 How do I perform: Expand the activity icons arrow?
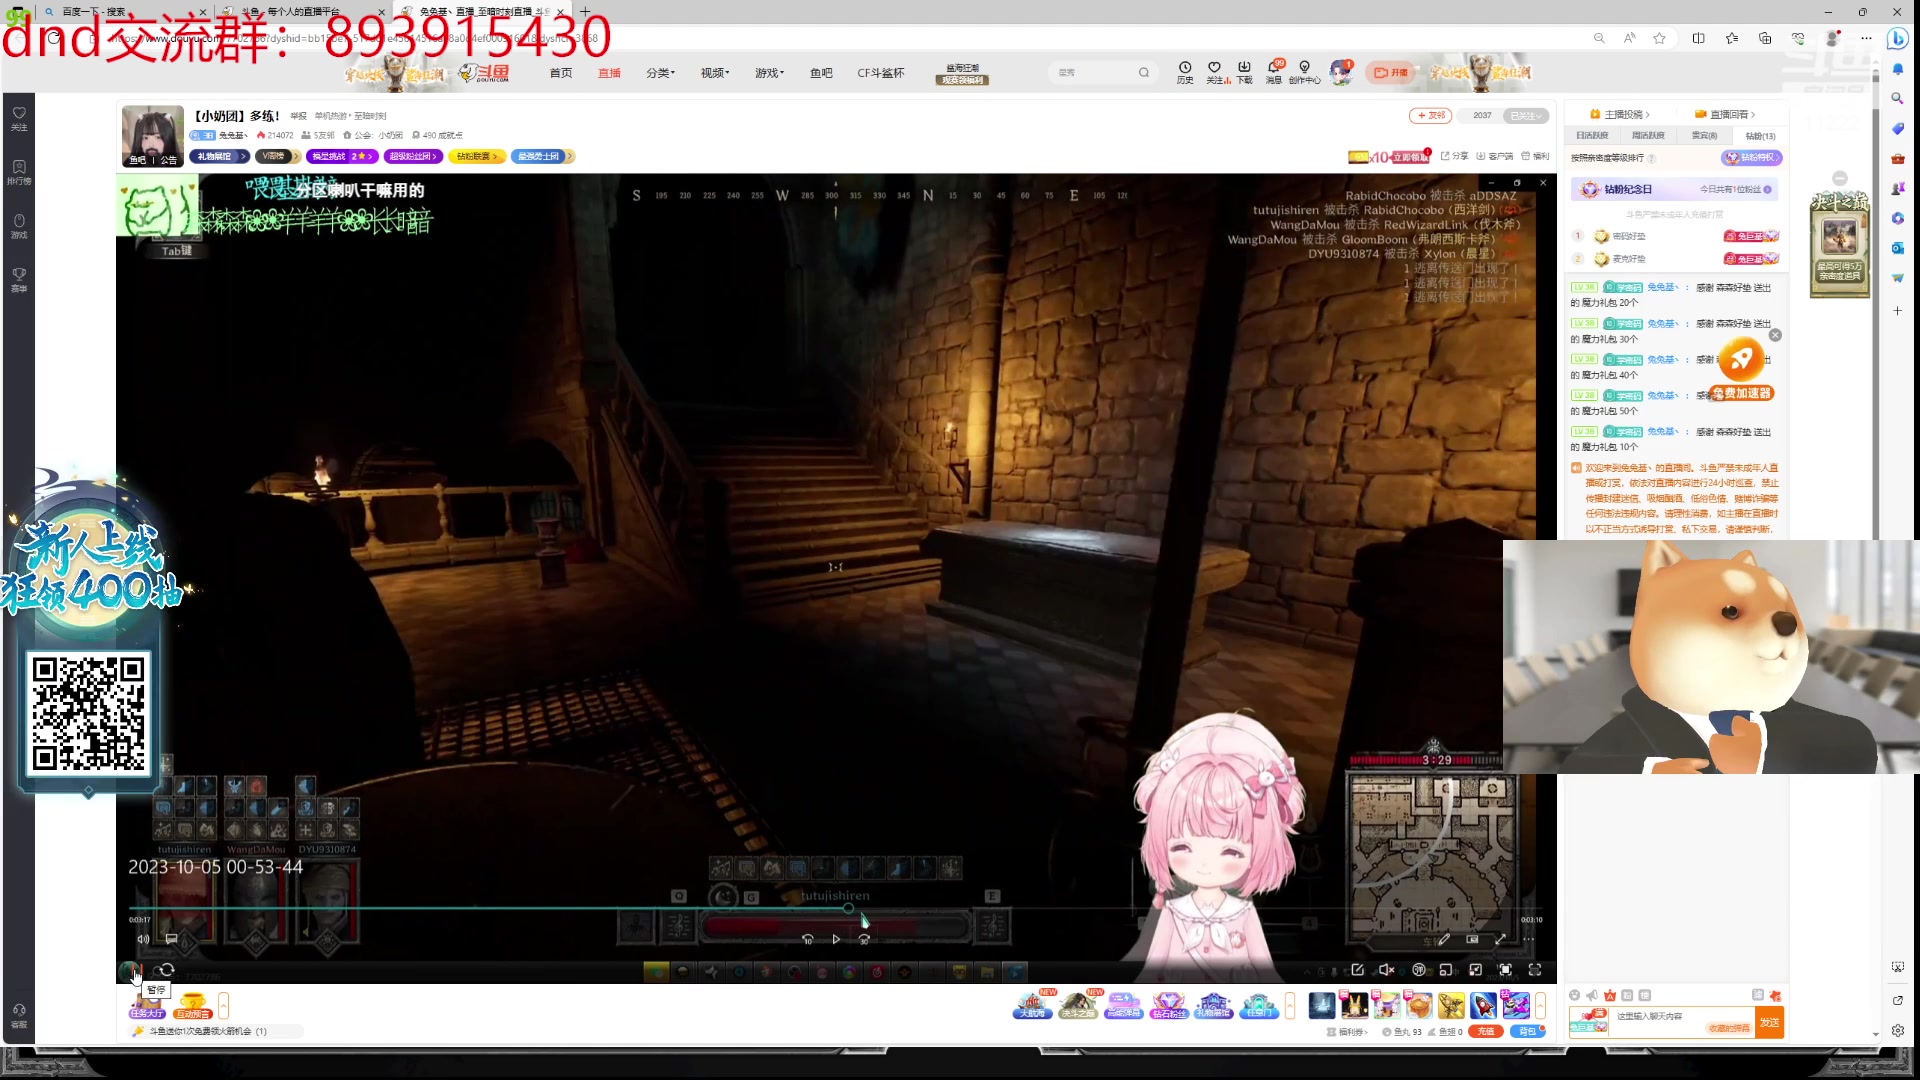(x=1290, y=1004)
